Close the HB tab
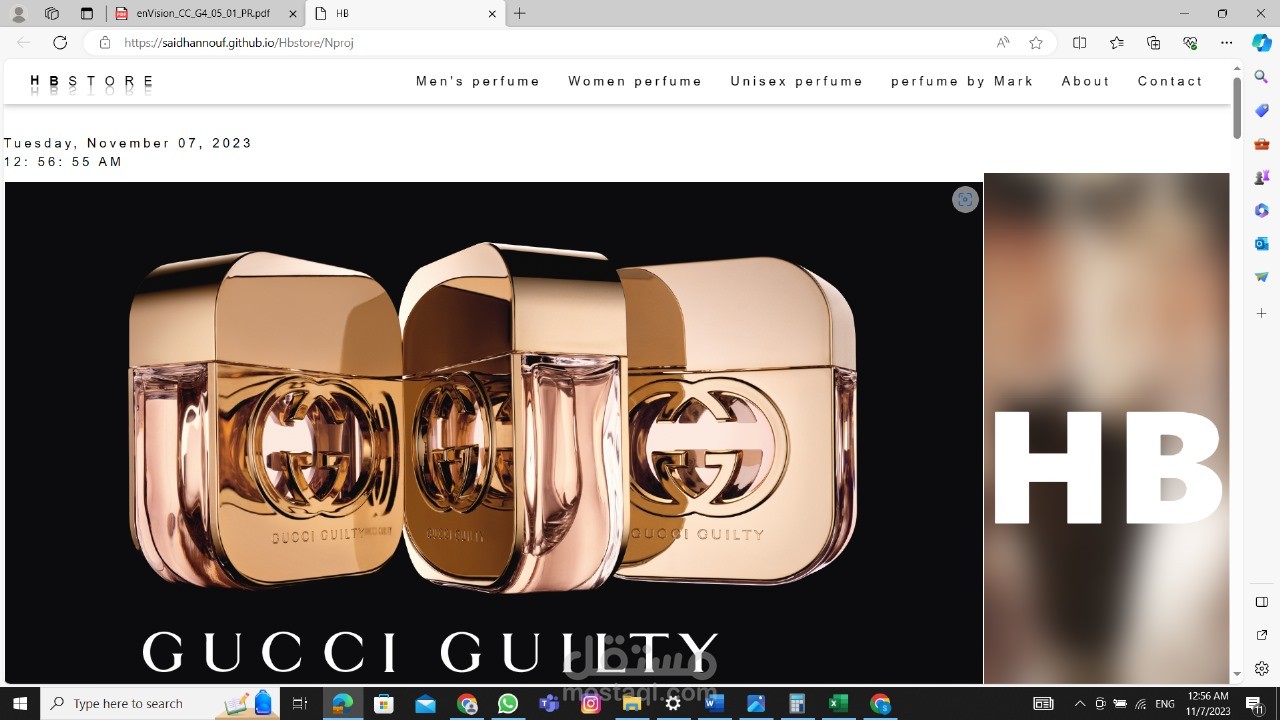 pos(492,14)
